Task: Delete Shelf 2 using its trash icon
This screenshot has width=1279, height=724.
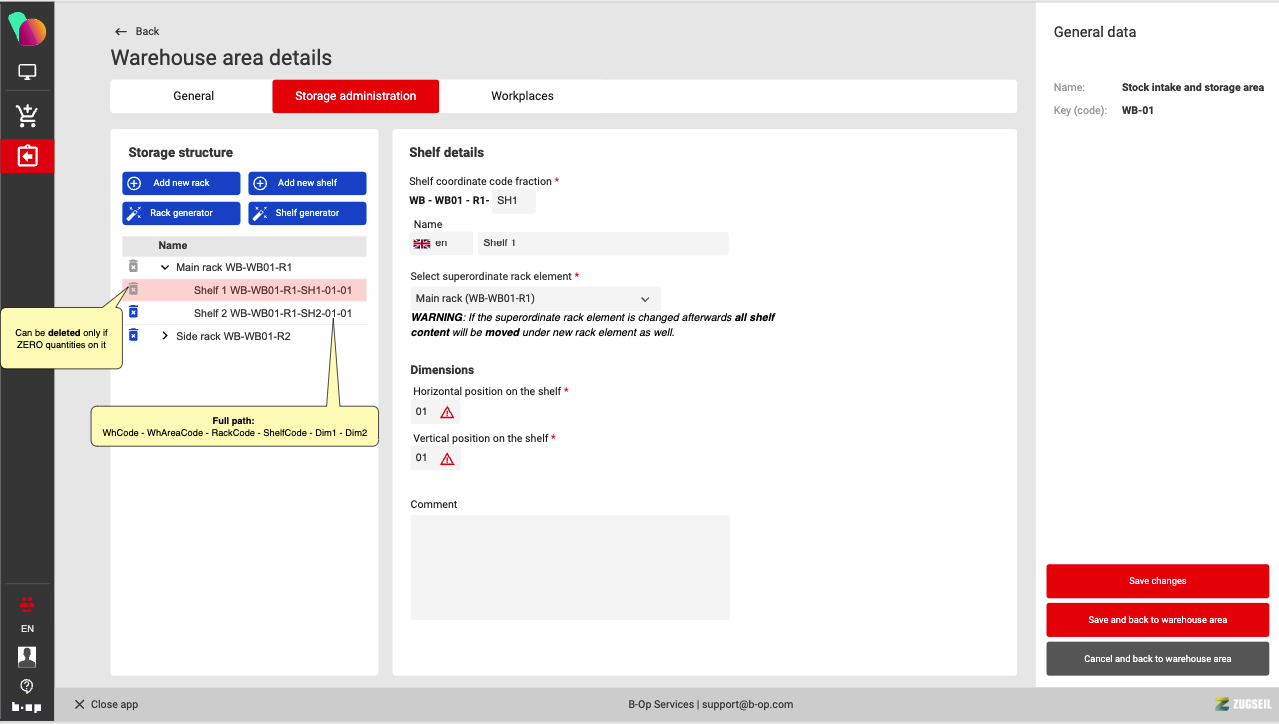Action: pyautogui.click(x=133, y=312)
